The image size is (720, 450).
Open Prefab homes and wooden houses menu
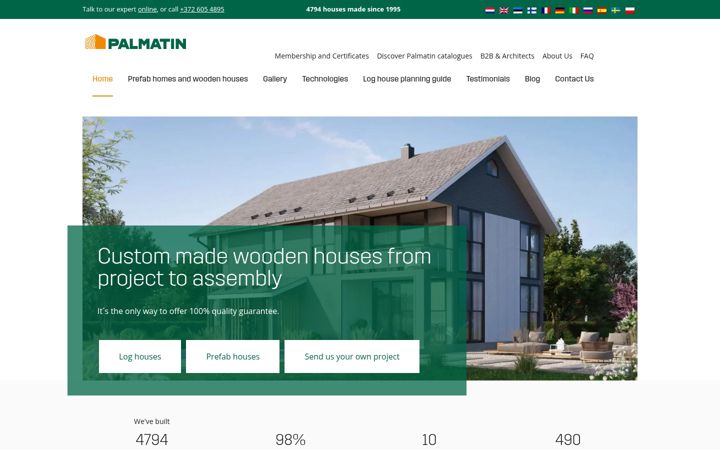click(188, 79)
